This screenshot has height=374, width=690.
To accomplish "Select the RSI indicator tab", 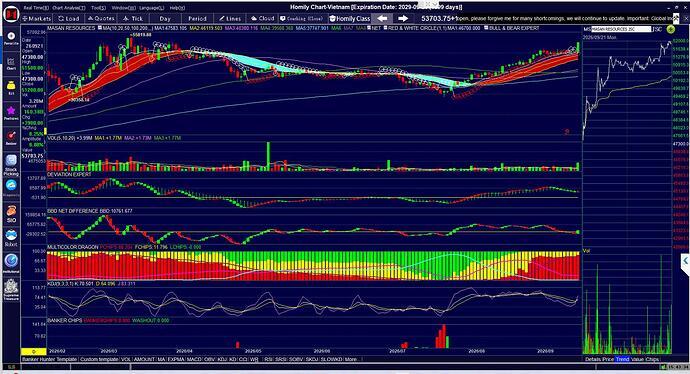I will (x=268, y=359).
